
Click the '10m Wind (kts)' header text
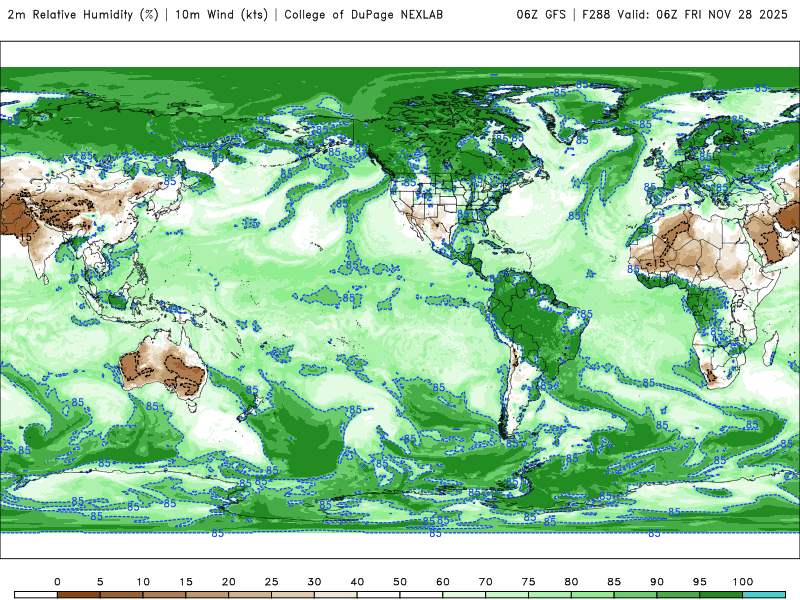(x=221, y=15)
